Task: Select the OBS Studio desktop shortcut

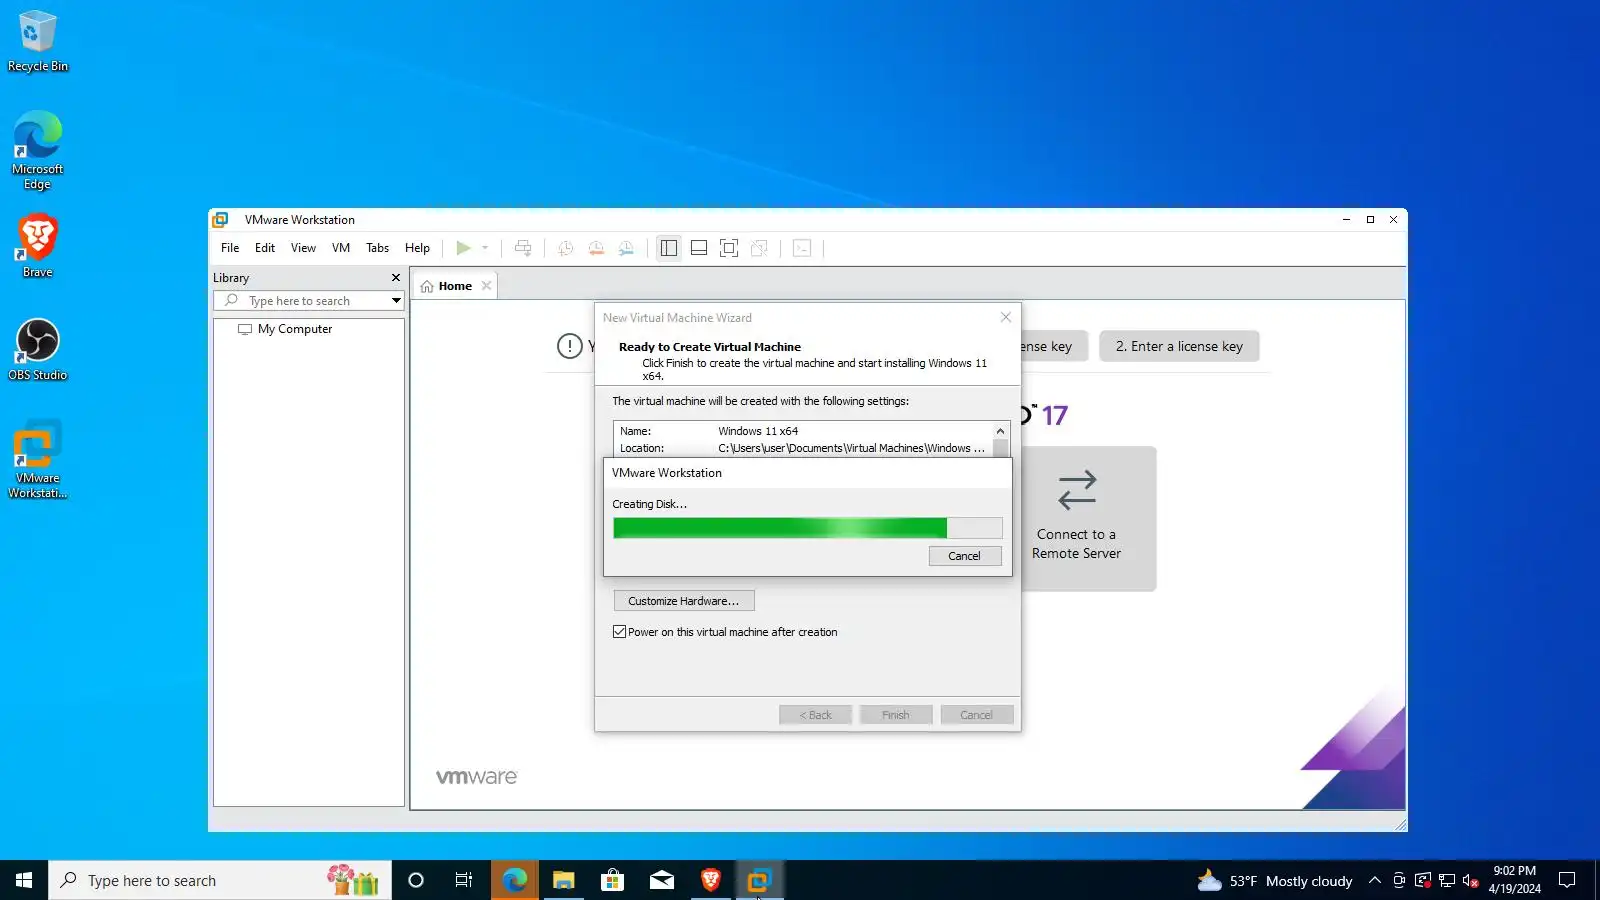Action: coord(38,350)
